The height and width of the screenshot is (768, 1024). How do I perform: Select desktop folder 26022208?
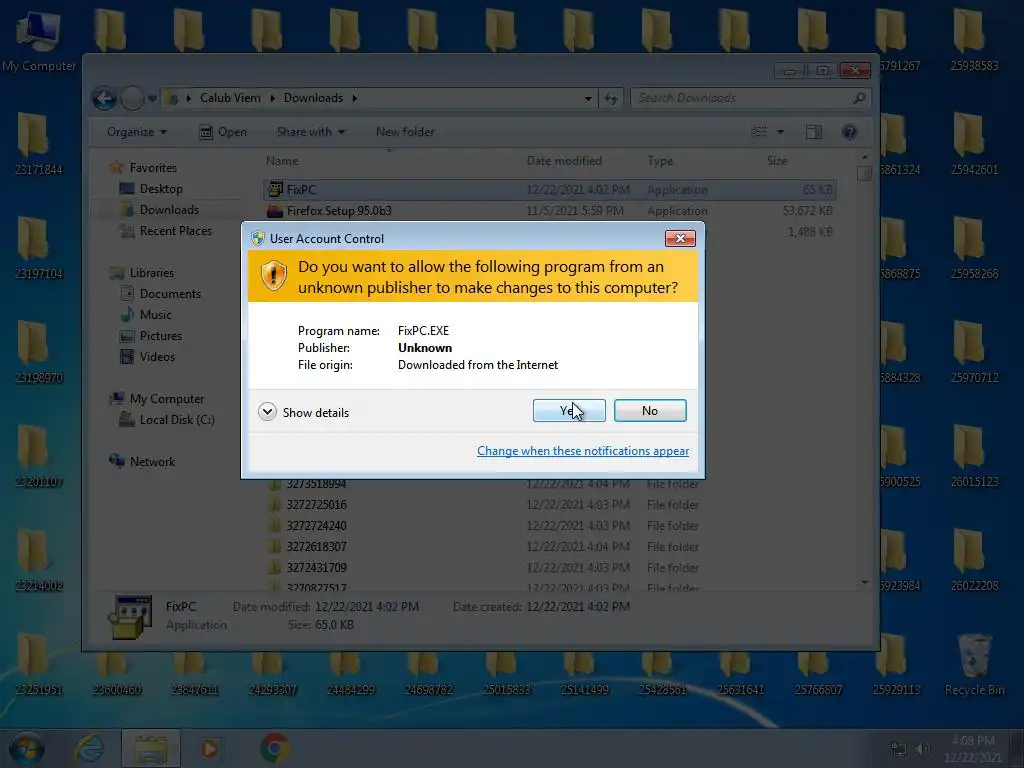coord(974,560)
